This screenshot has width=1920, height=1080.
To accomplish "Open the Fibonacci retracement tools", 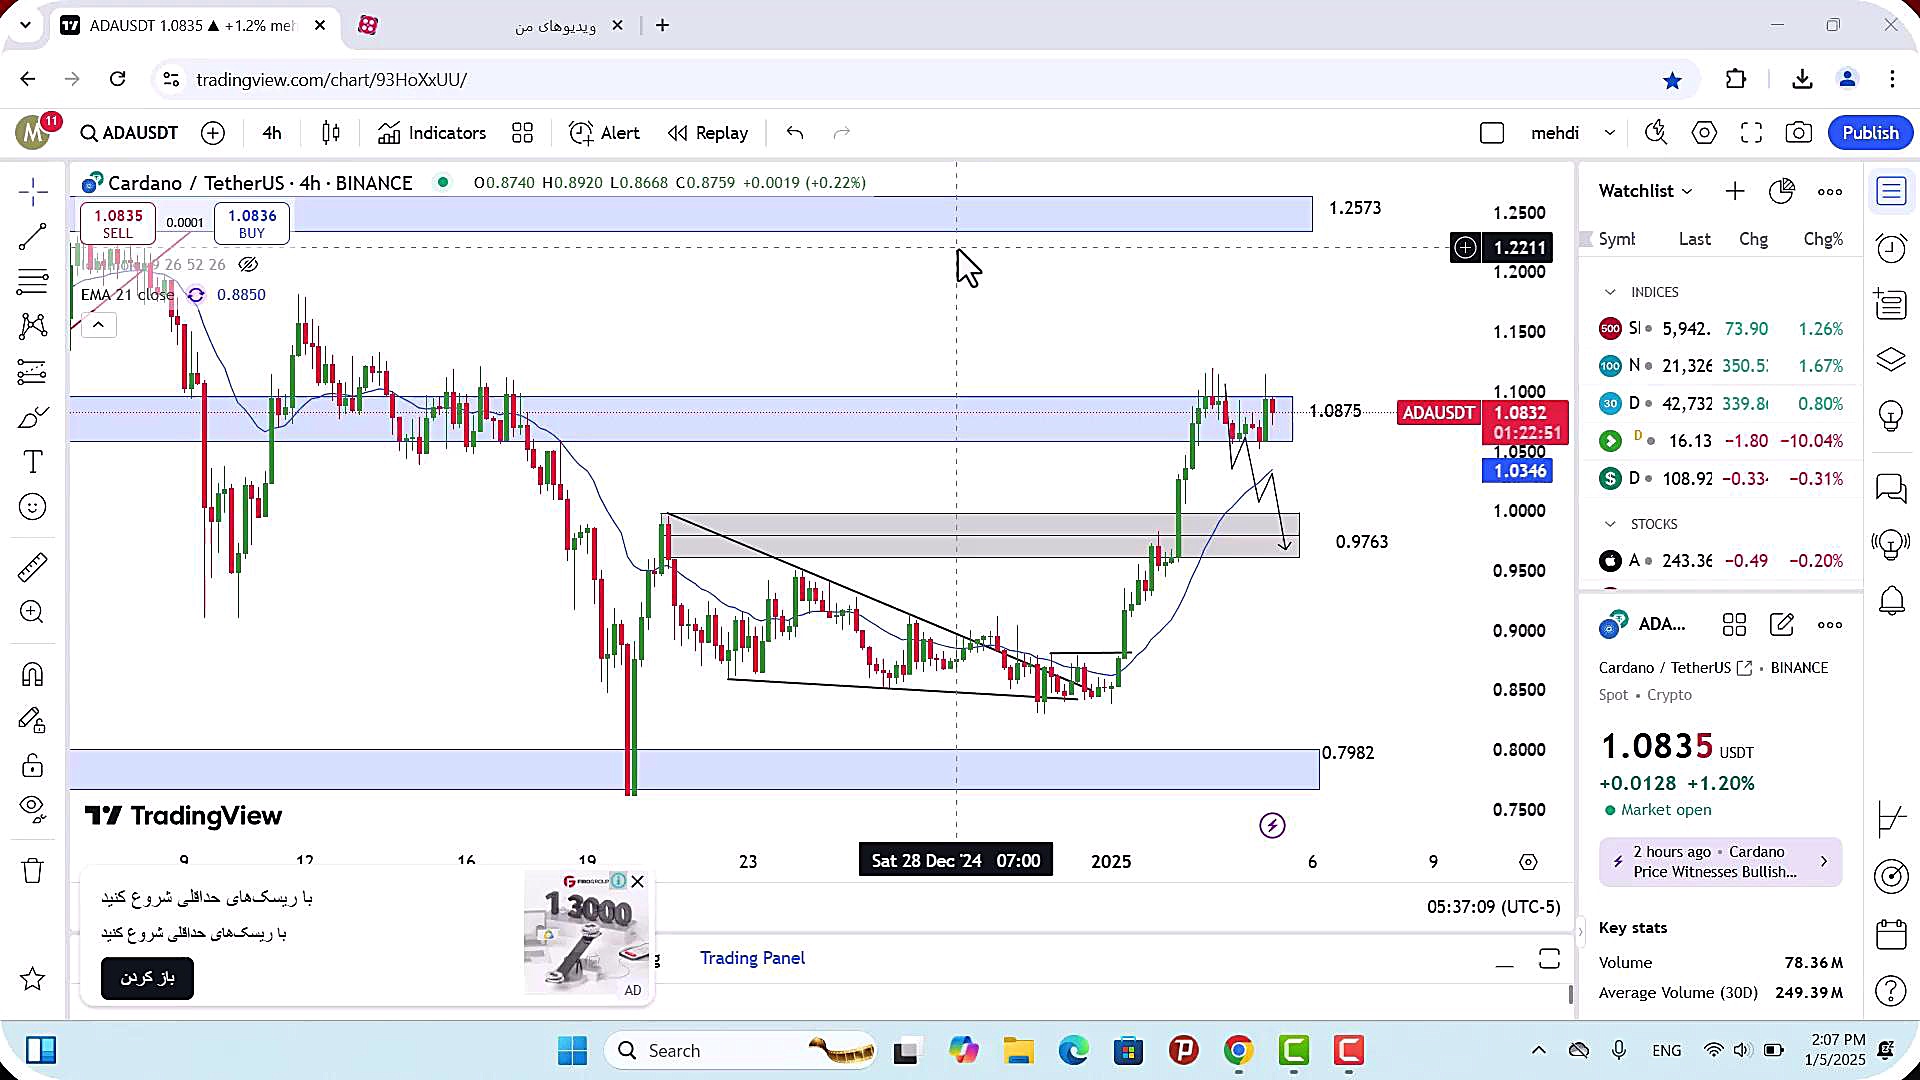I will coord(33,282).
